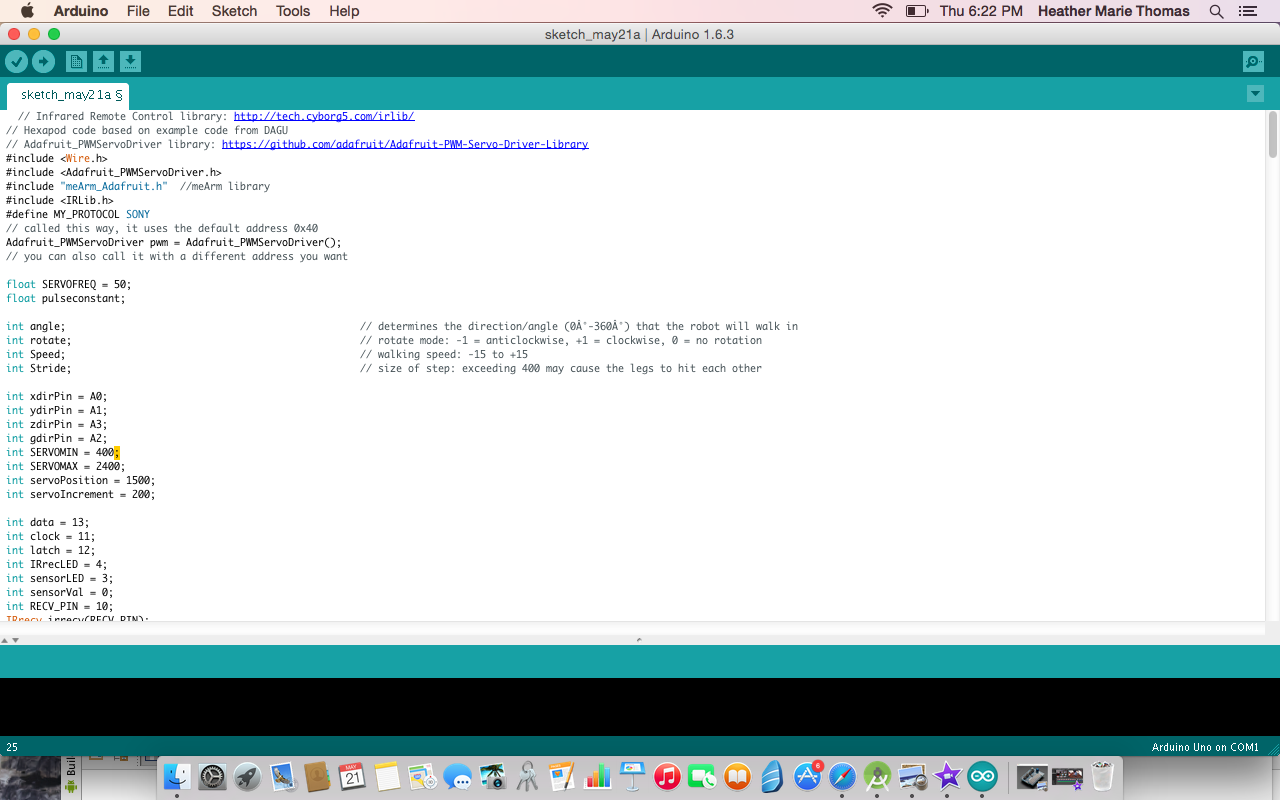
Task: Click the line 'int servoPosition = 1500;'
Action: (80, 480)
